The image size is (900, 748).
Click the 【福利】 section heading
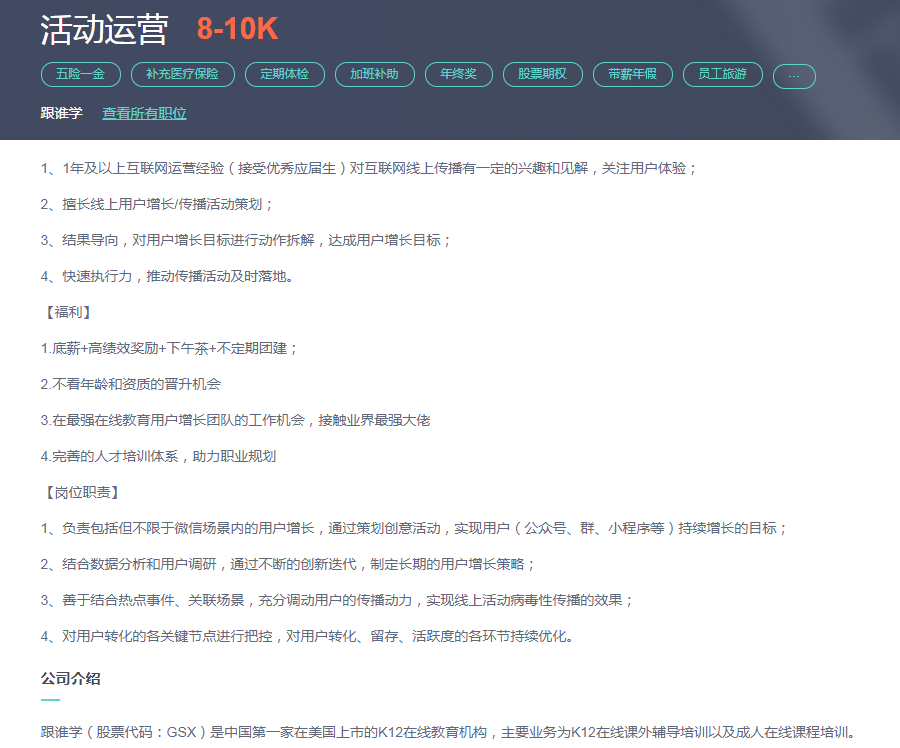(x=68, y=312)
